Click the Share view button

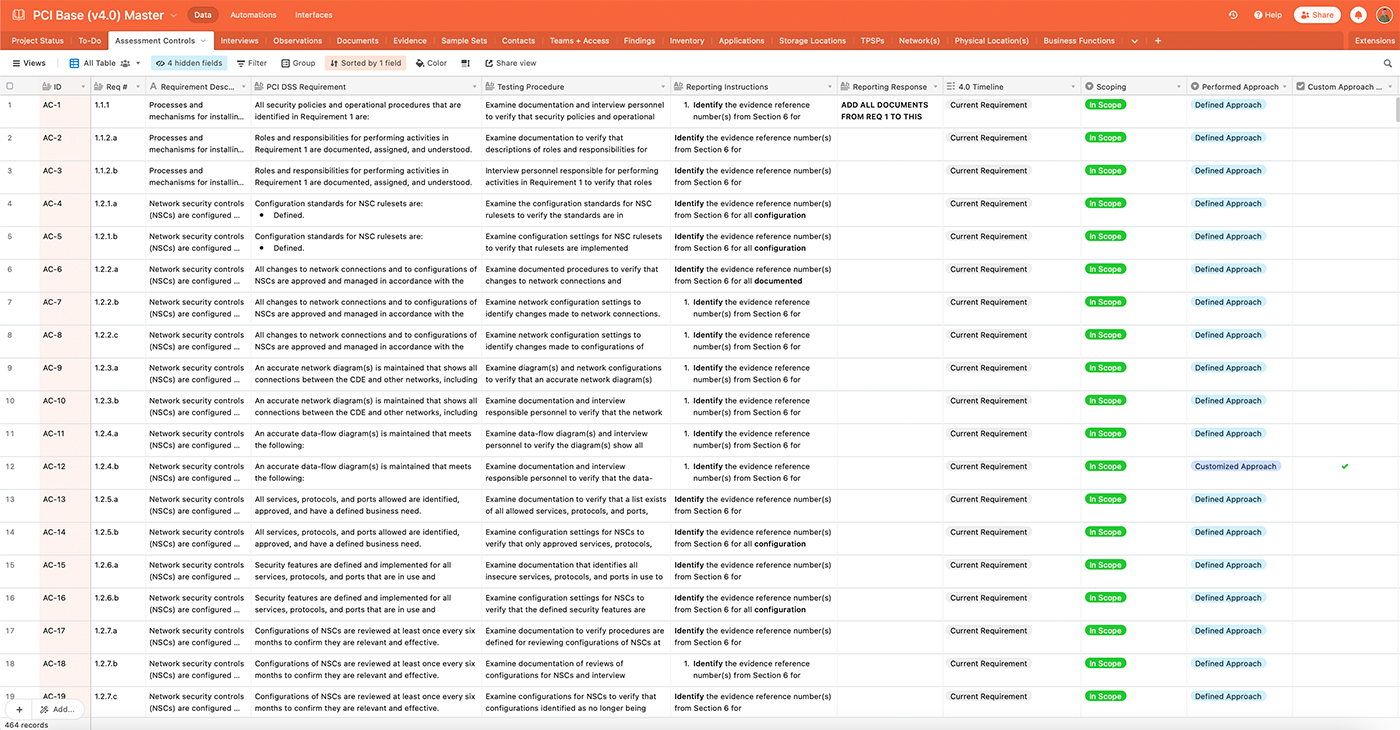pyautogui.click(x=509, y=63)
